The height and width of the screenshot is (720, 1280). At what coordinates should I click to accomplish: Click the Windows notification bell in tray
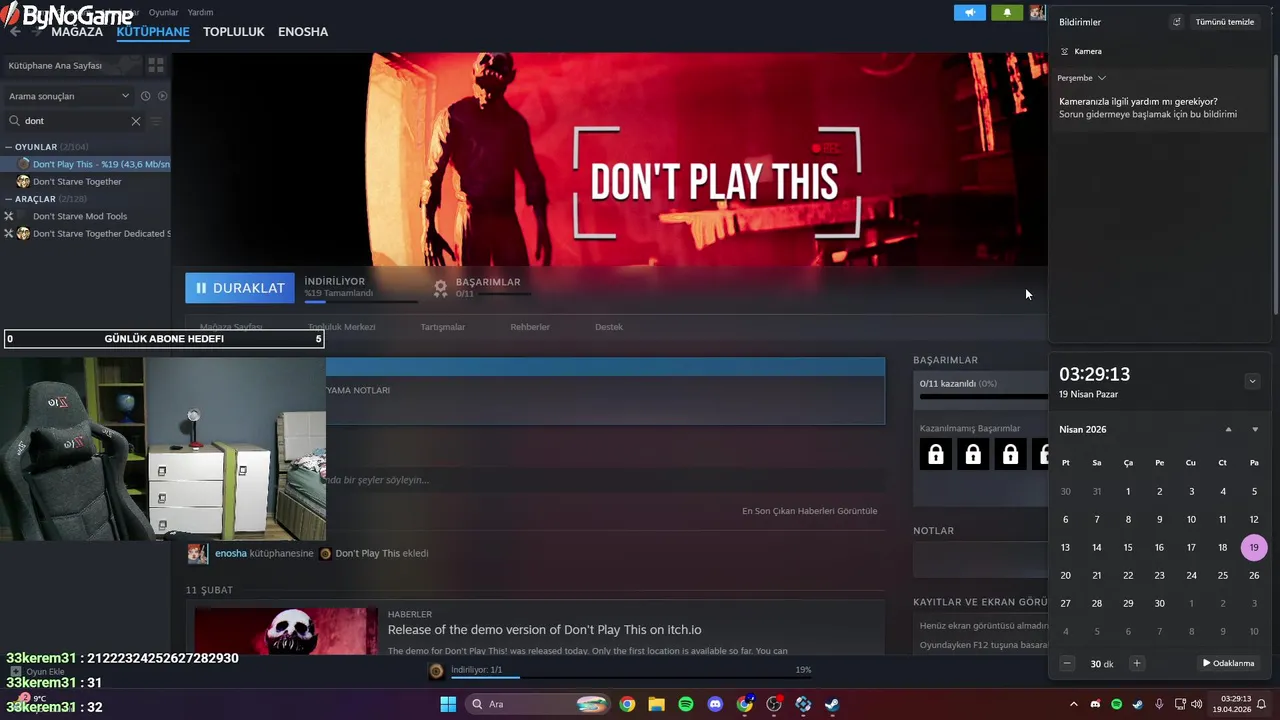1262,704
